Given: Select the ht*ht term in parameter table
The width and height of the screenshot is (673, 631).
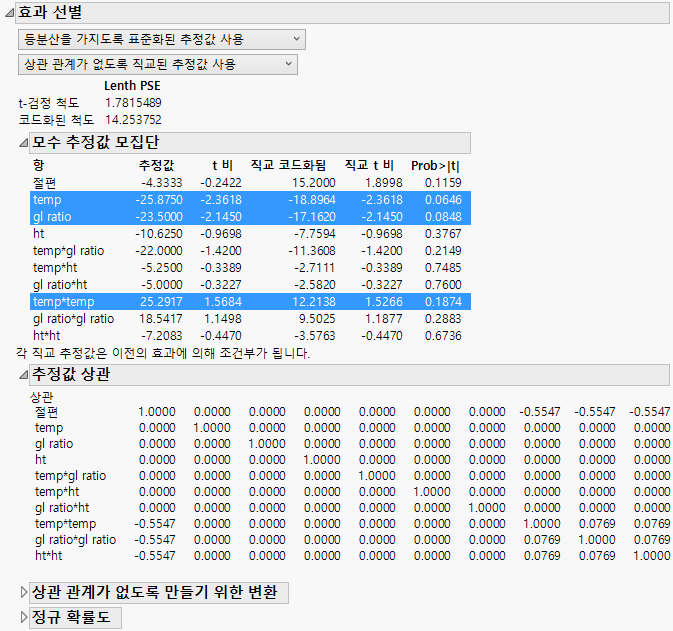Looking at the screenshot, I should pos(250,336).
